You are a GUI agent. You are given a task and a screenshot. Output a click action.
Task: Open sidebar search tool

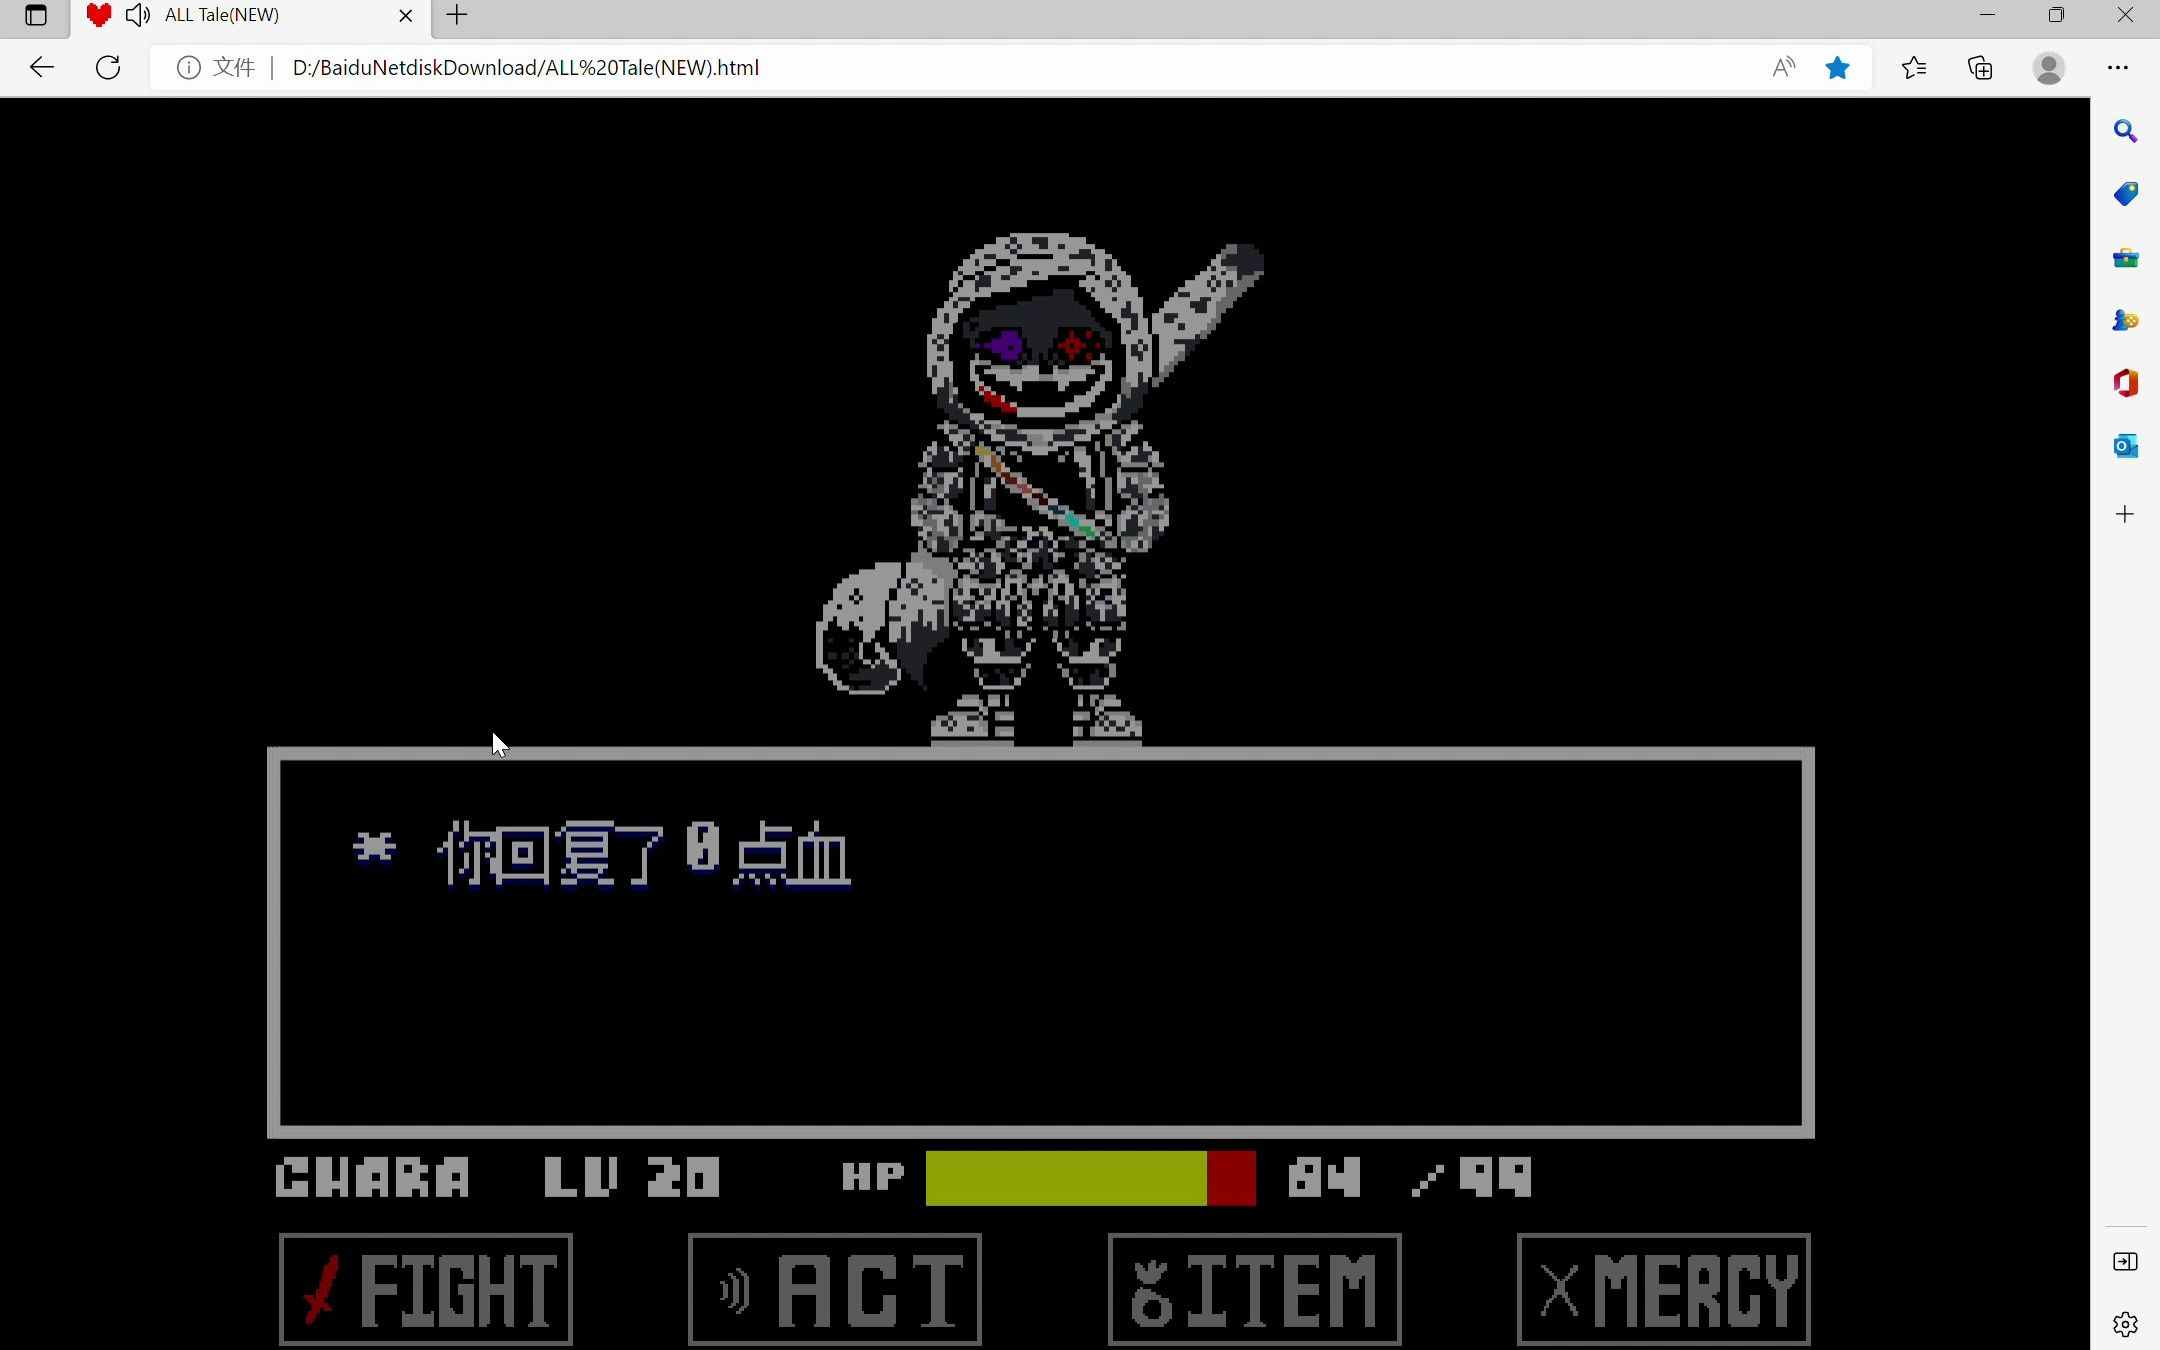click(2125, 131)
